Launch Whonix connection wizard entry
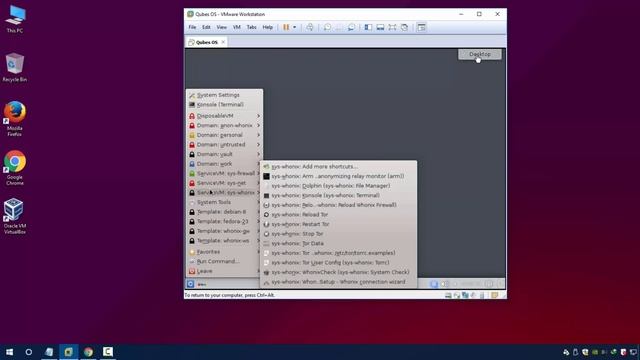Viewport: 640px width, 360px height. (x=338, y=282)
